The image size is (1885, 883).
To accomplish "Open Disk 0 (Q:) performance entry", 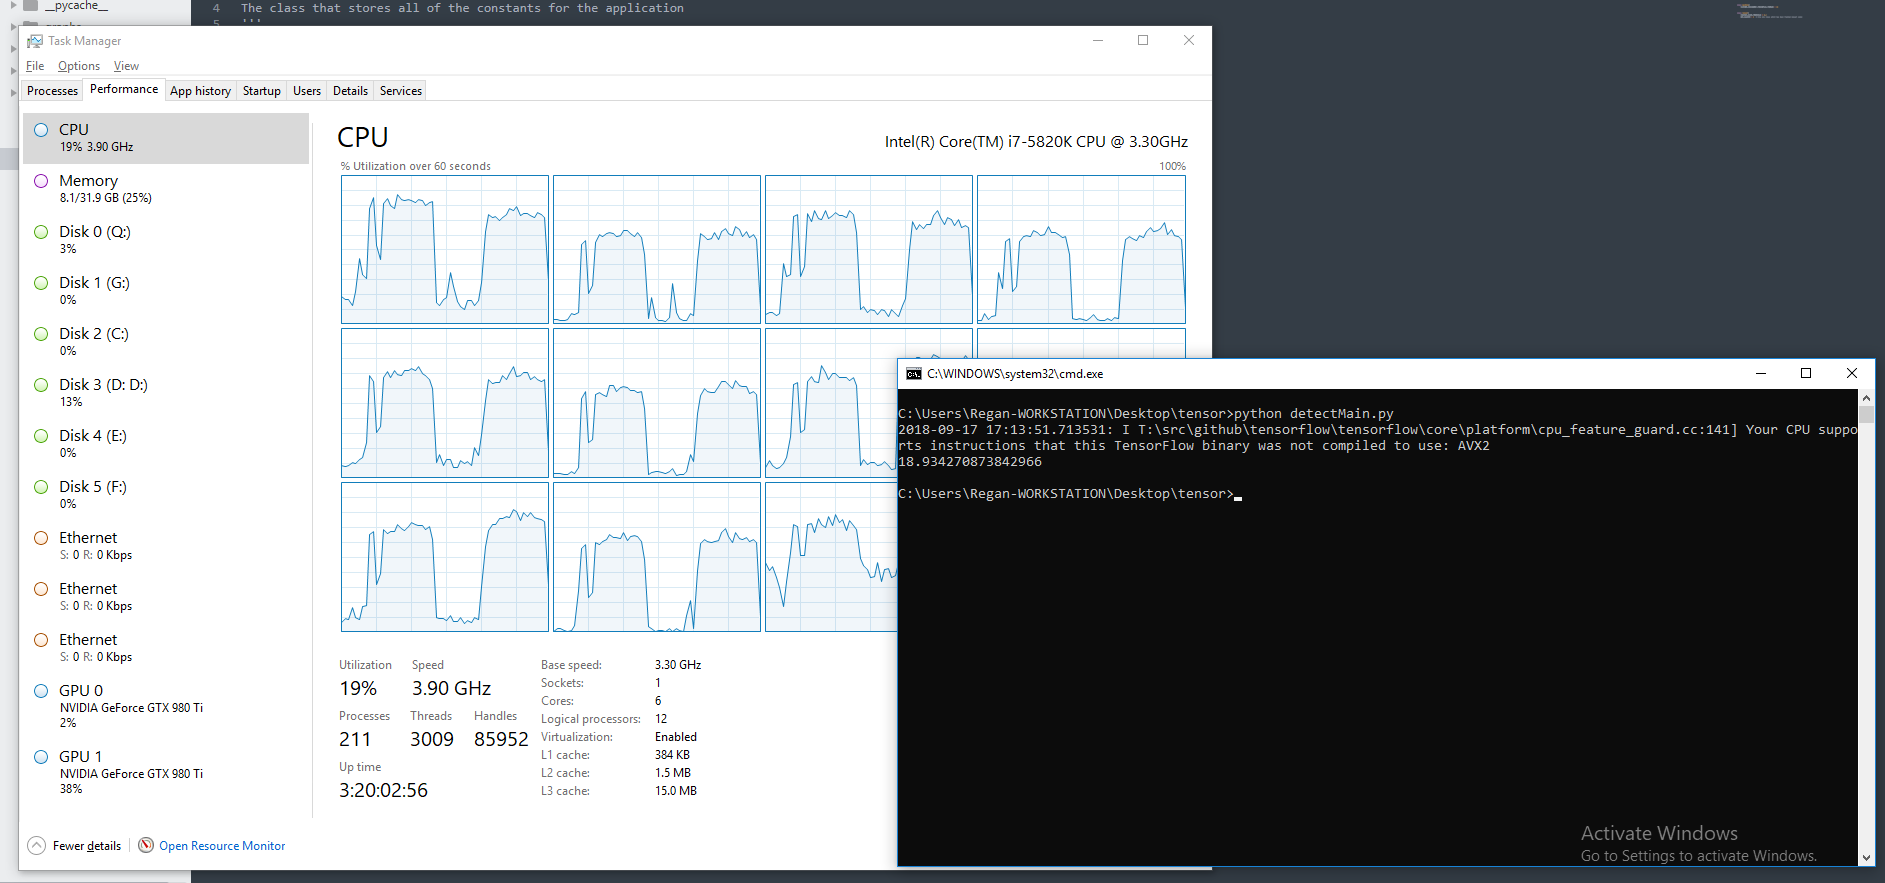I will click(x=166, y=240).
